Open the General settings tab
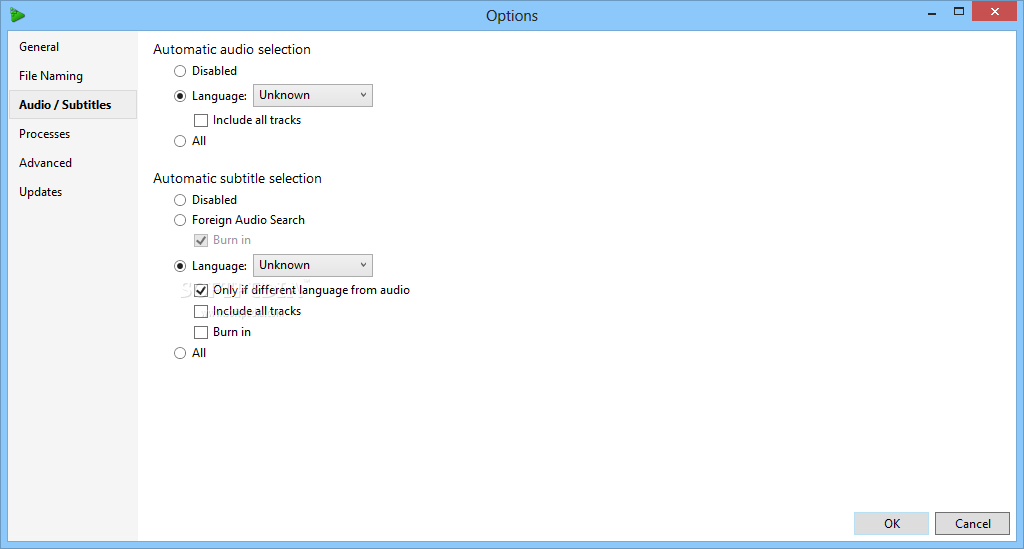1024x549 pixels. click(x=72, y=47)
